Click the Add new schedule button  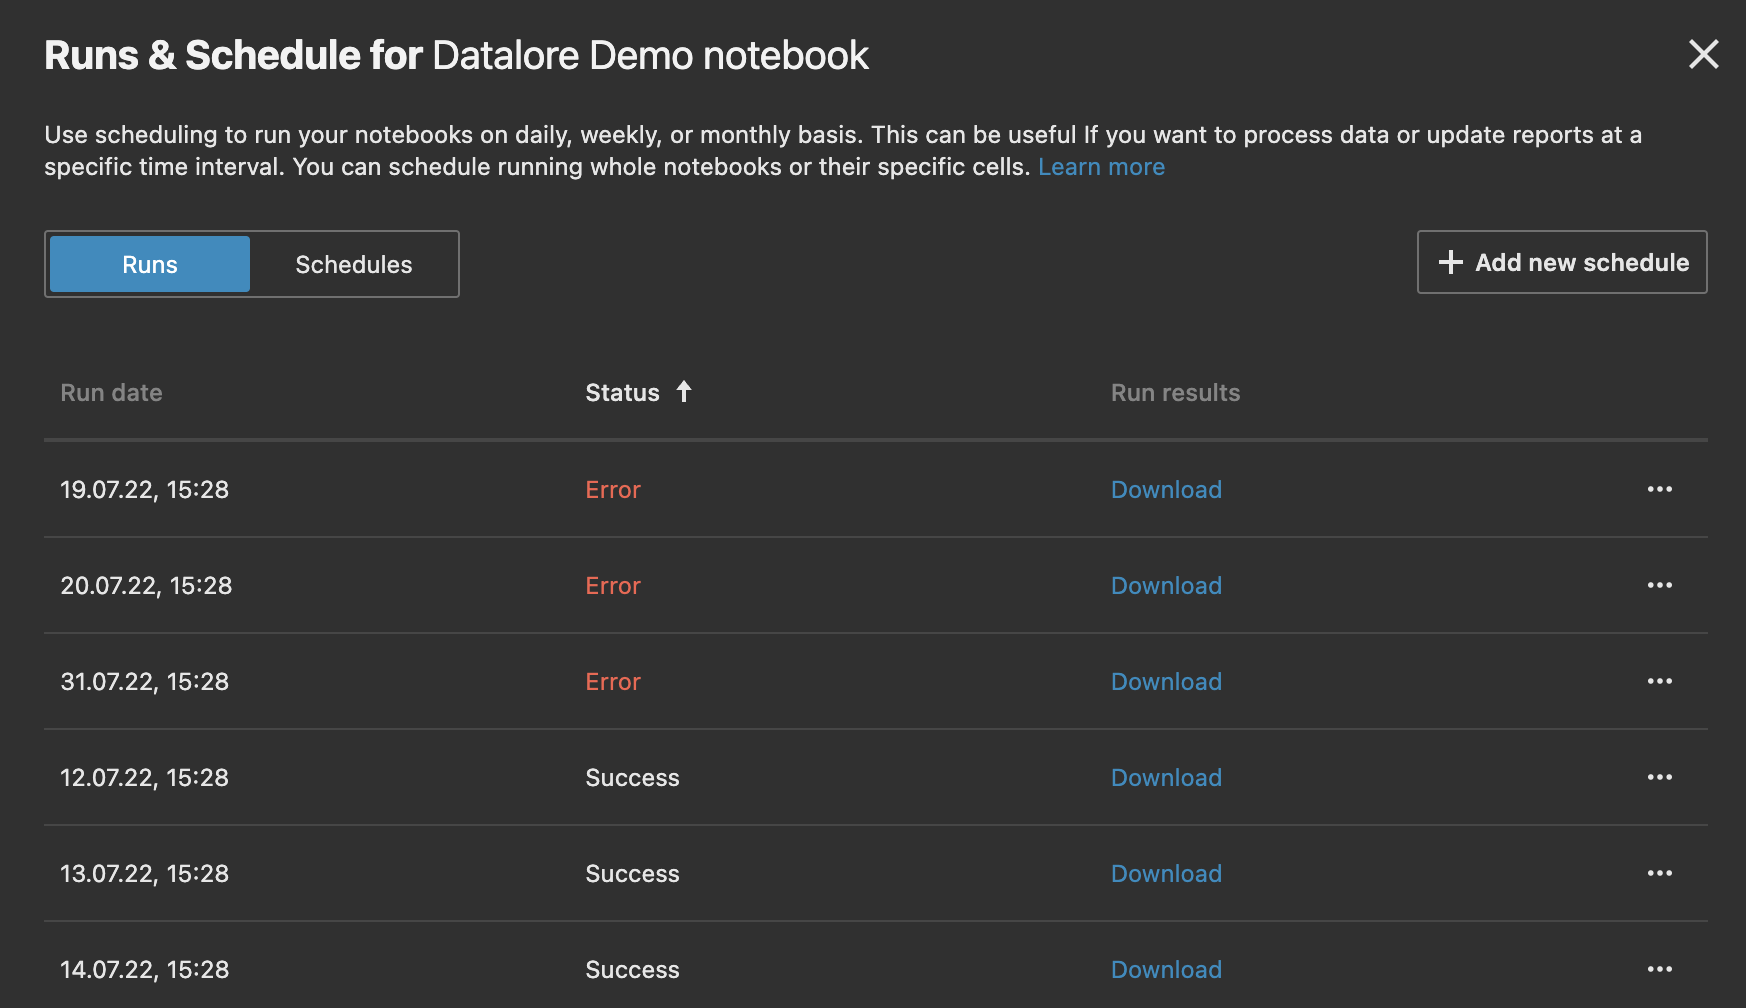(x=1562, y=262)
